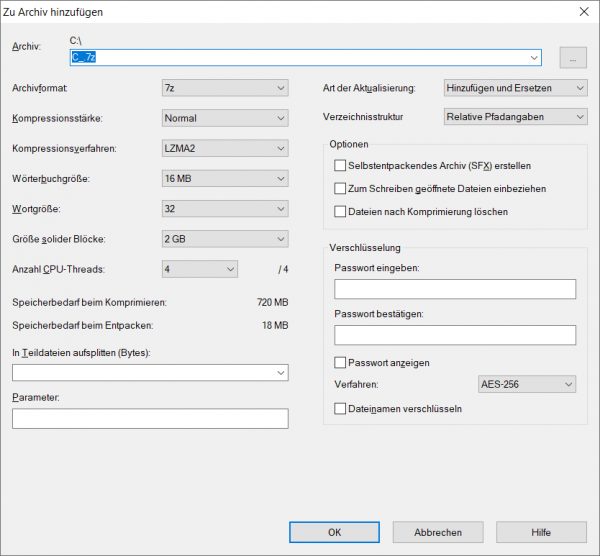Image resolution: width=600 pixels, height=556 pixels.
Task: Click the 'Verschlüsselung' group label
Action: pyautogui.click(x=365, y=248)
